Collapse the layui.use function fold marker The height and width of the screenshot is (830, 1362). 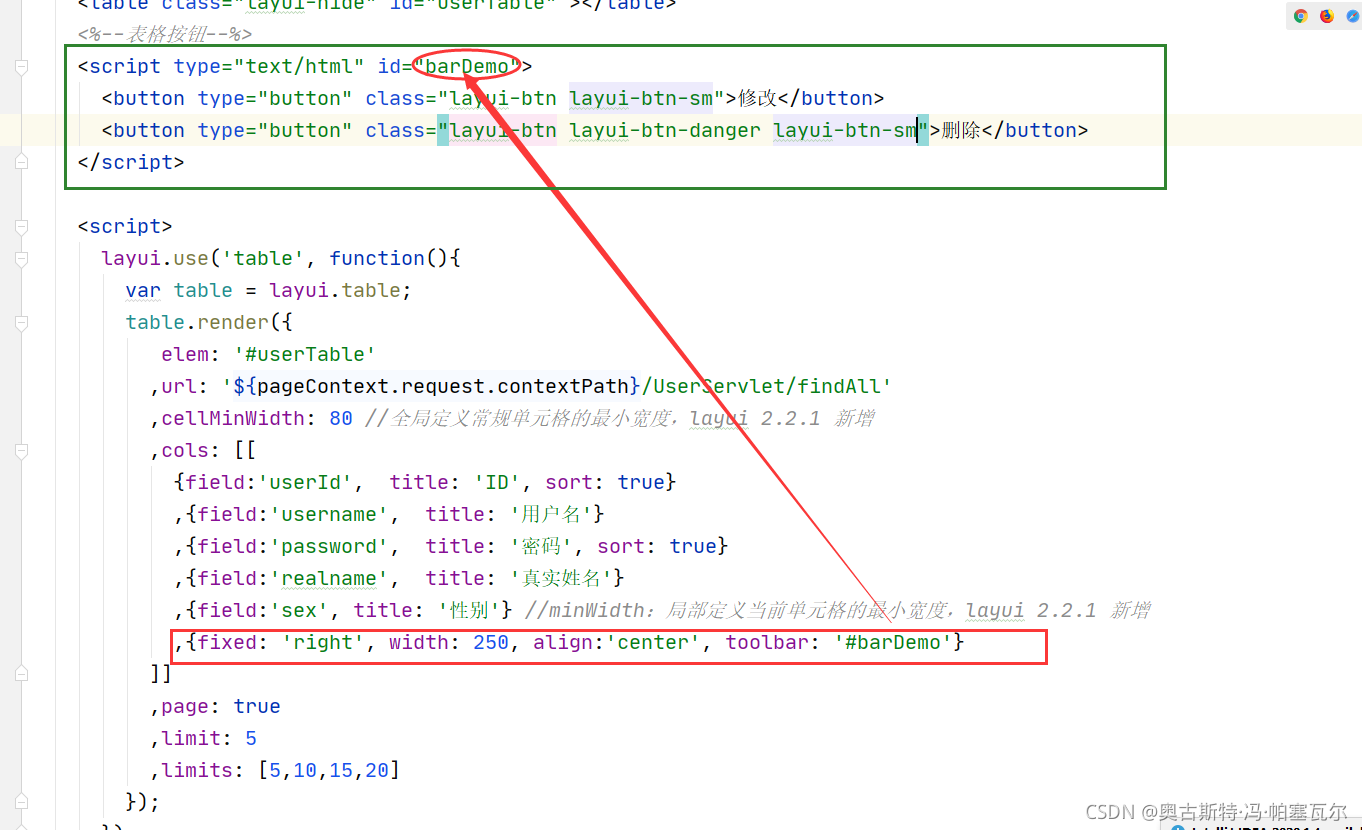point(21,259)
